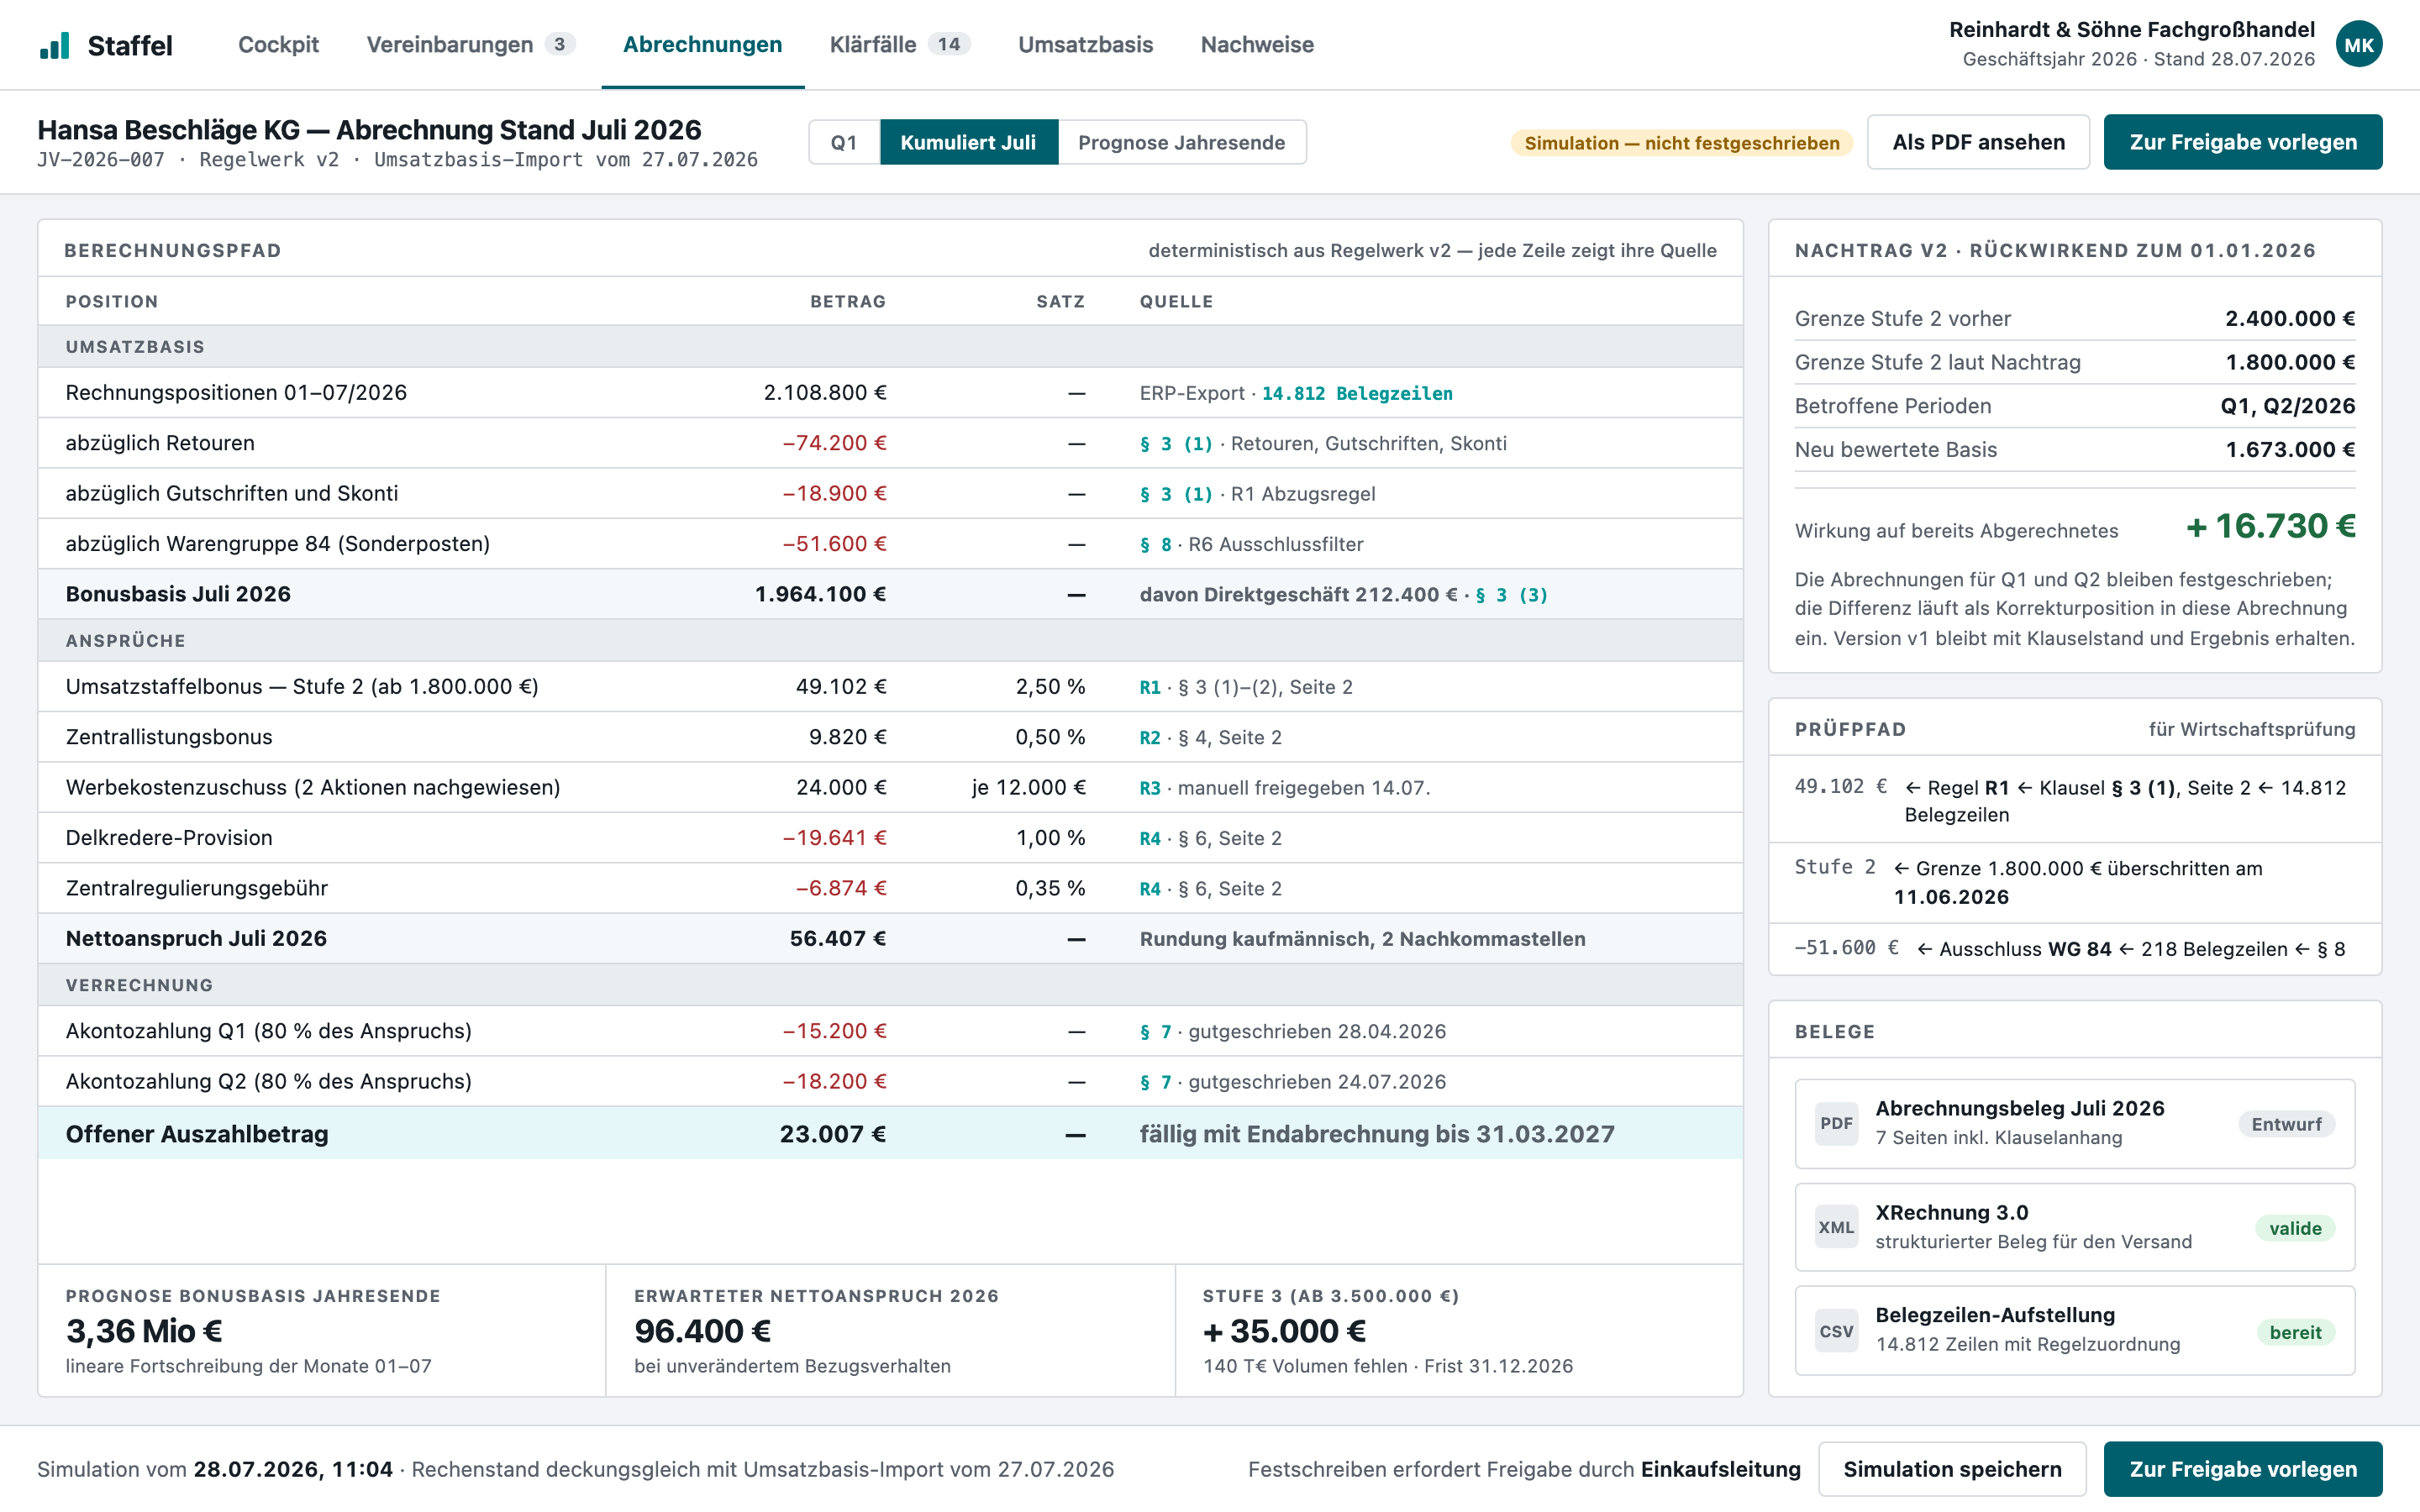Open Belegzeilen-Aufstellung document card
Screen dimensions: 2420x1512
pos(2074,1331)
